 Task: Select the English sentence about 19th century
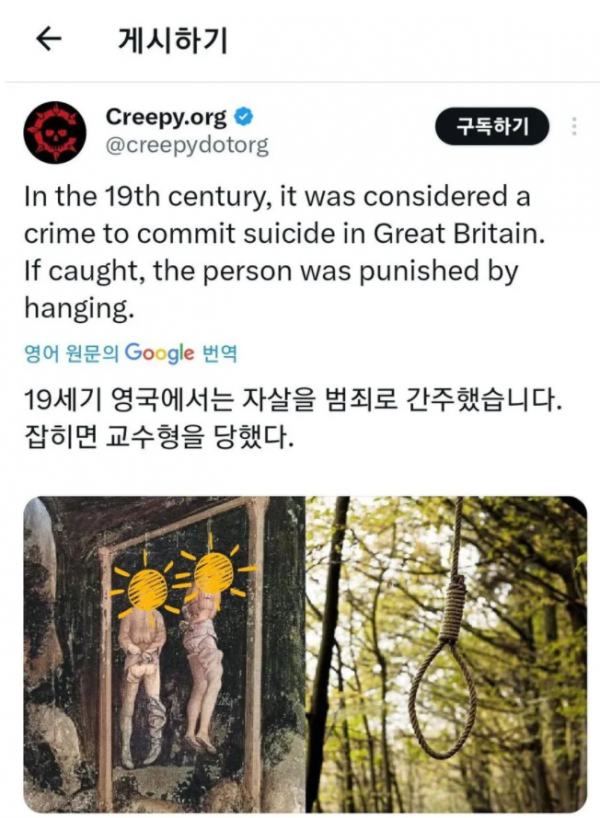[284, 215]
